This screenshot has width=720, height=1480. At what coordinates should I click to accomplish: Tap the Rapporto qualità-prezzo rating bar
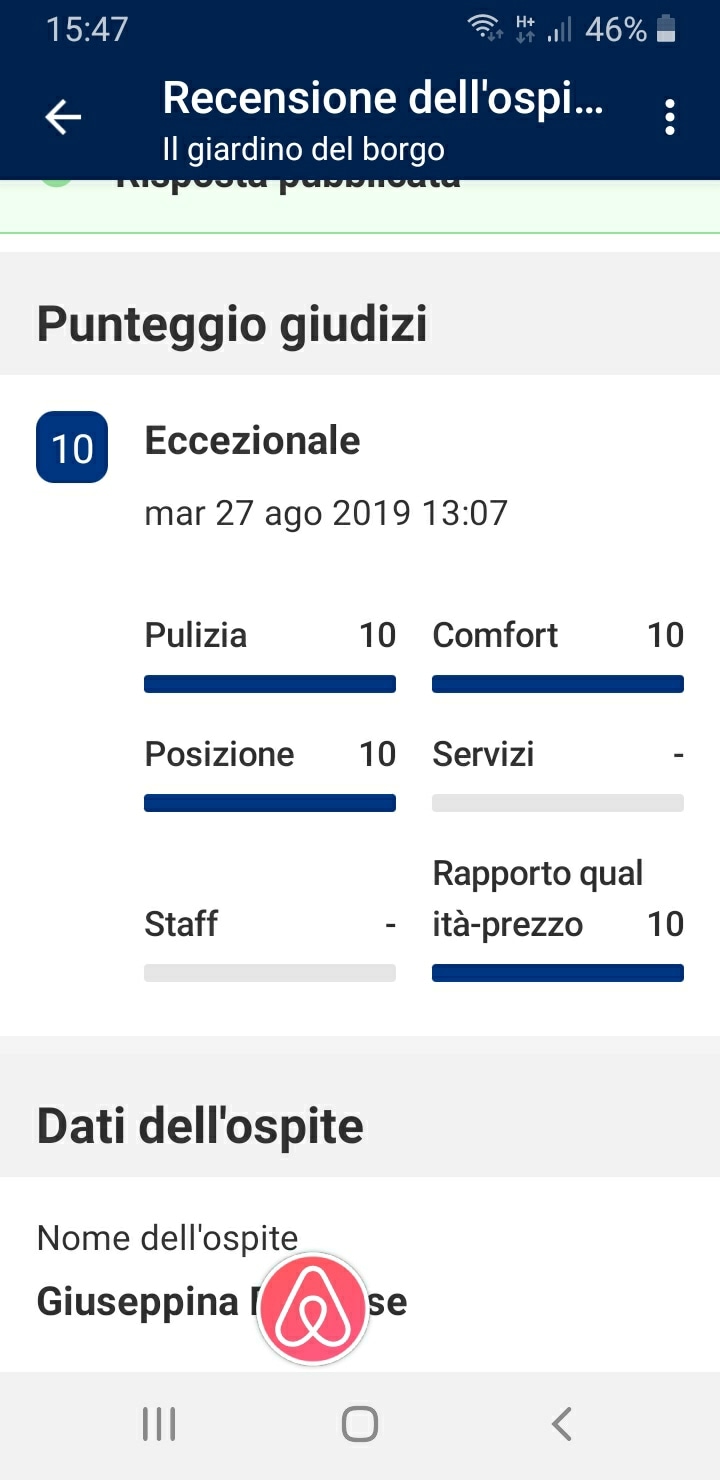pyautogui.click(x=558, y=973)
